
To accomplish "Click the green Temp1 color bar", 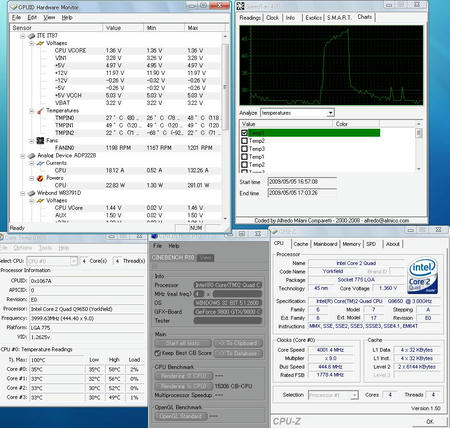I will tap(314, 133).
